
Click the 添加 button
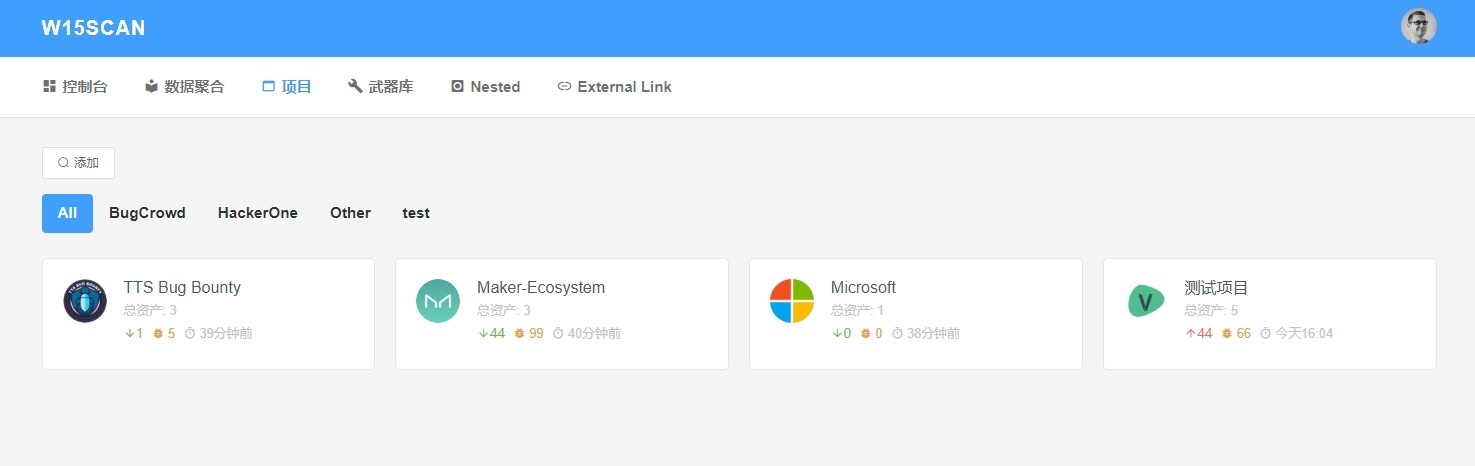[x=78, y=163]
